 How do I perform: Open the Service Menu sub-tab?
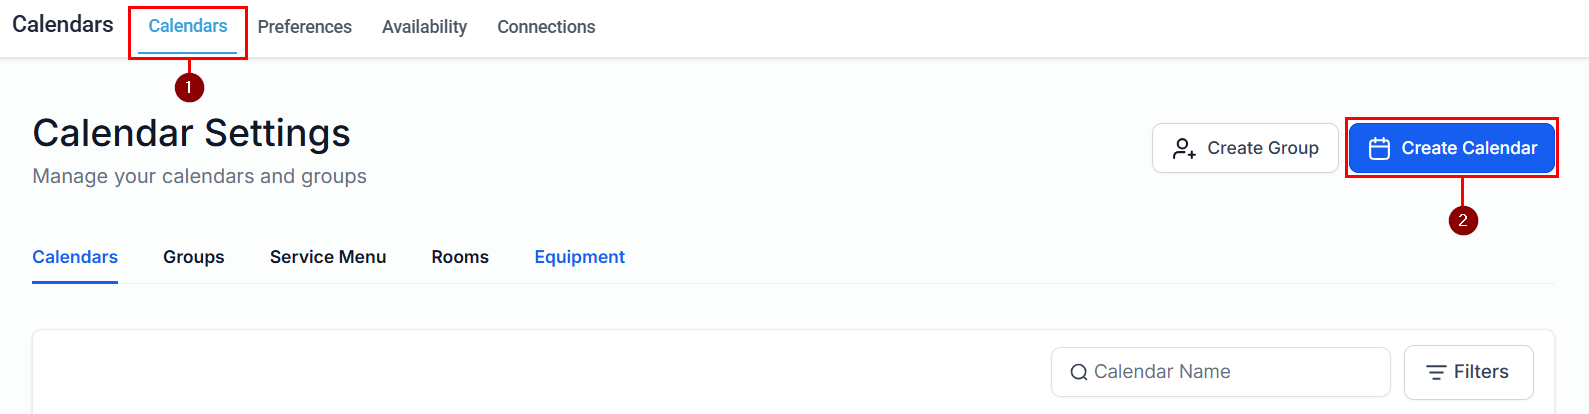tap(328, 257)
